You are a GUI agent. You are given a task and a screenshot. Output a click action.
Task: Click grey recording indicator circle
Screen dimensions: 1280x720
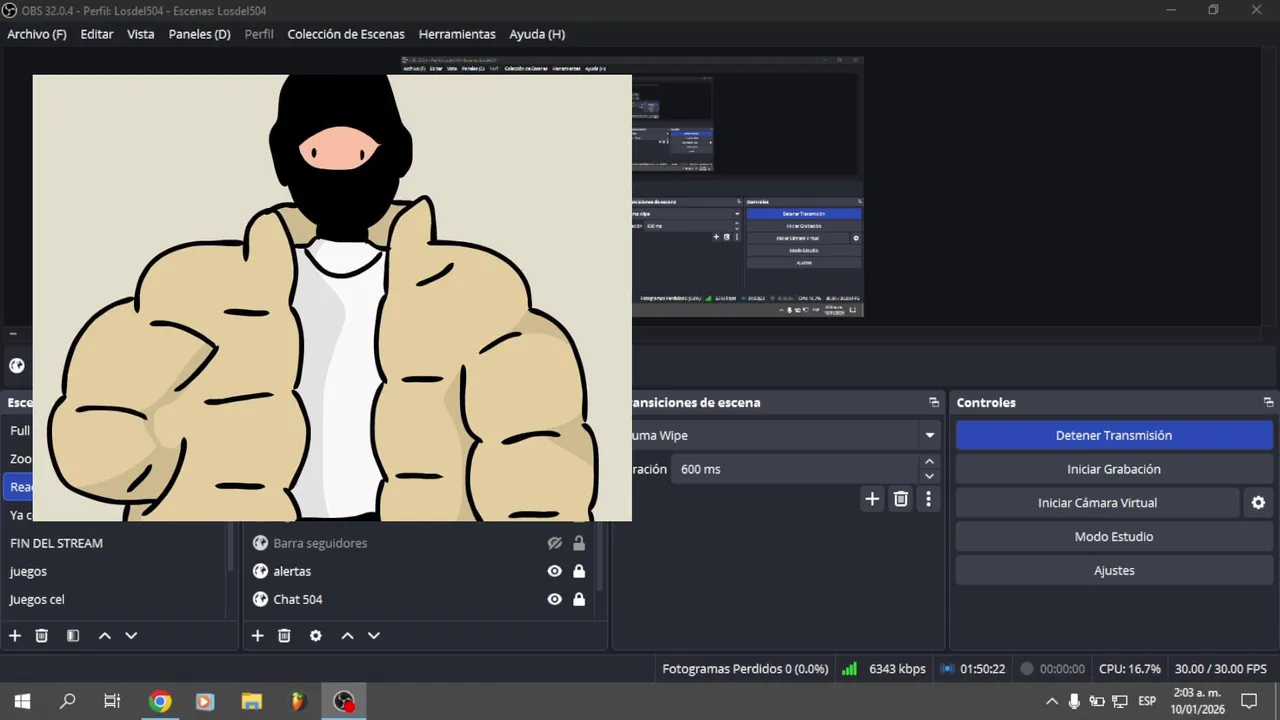pyautogui.click(x=1026, y=669)
